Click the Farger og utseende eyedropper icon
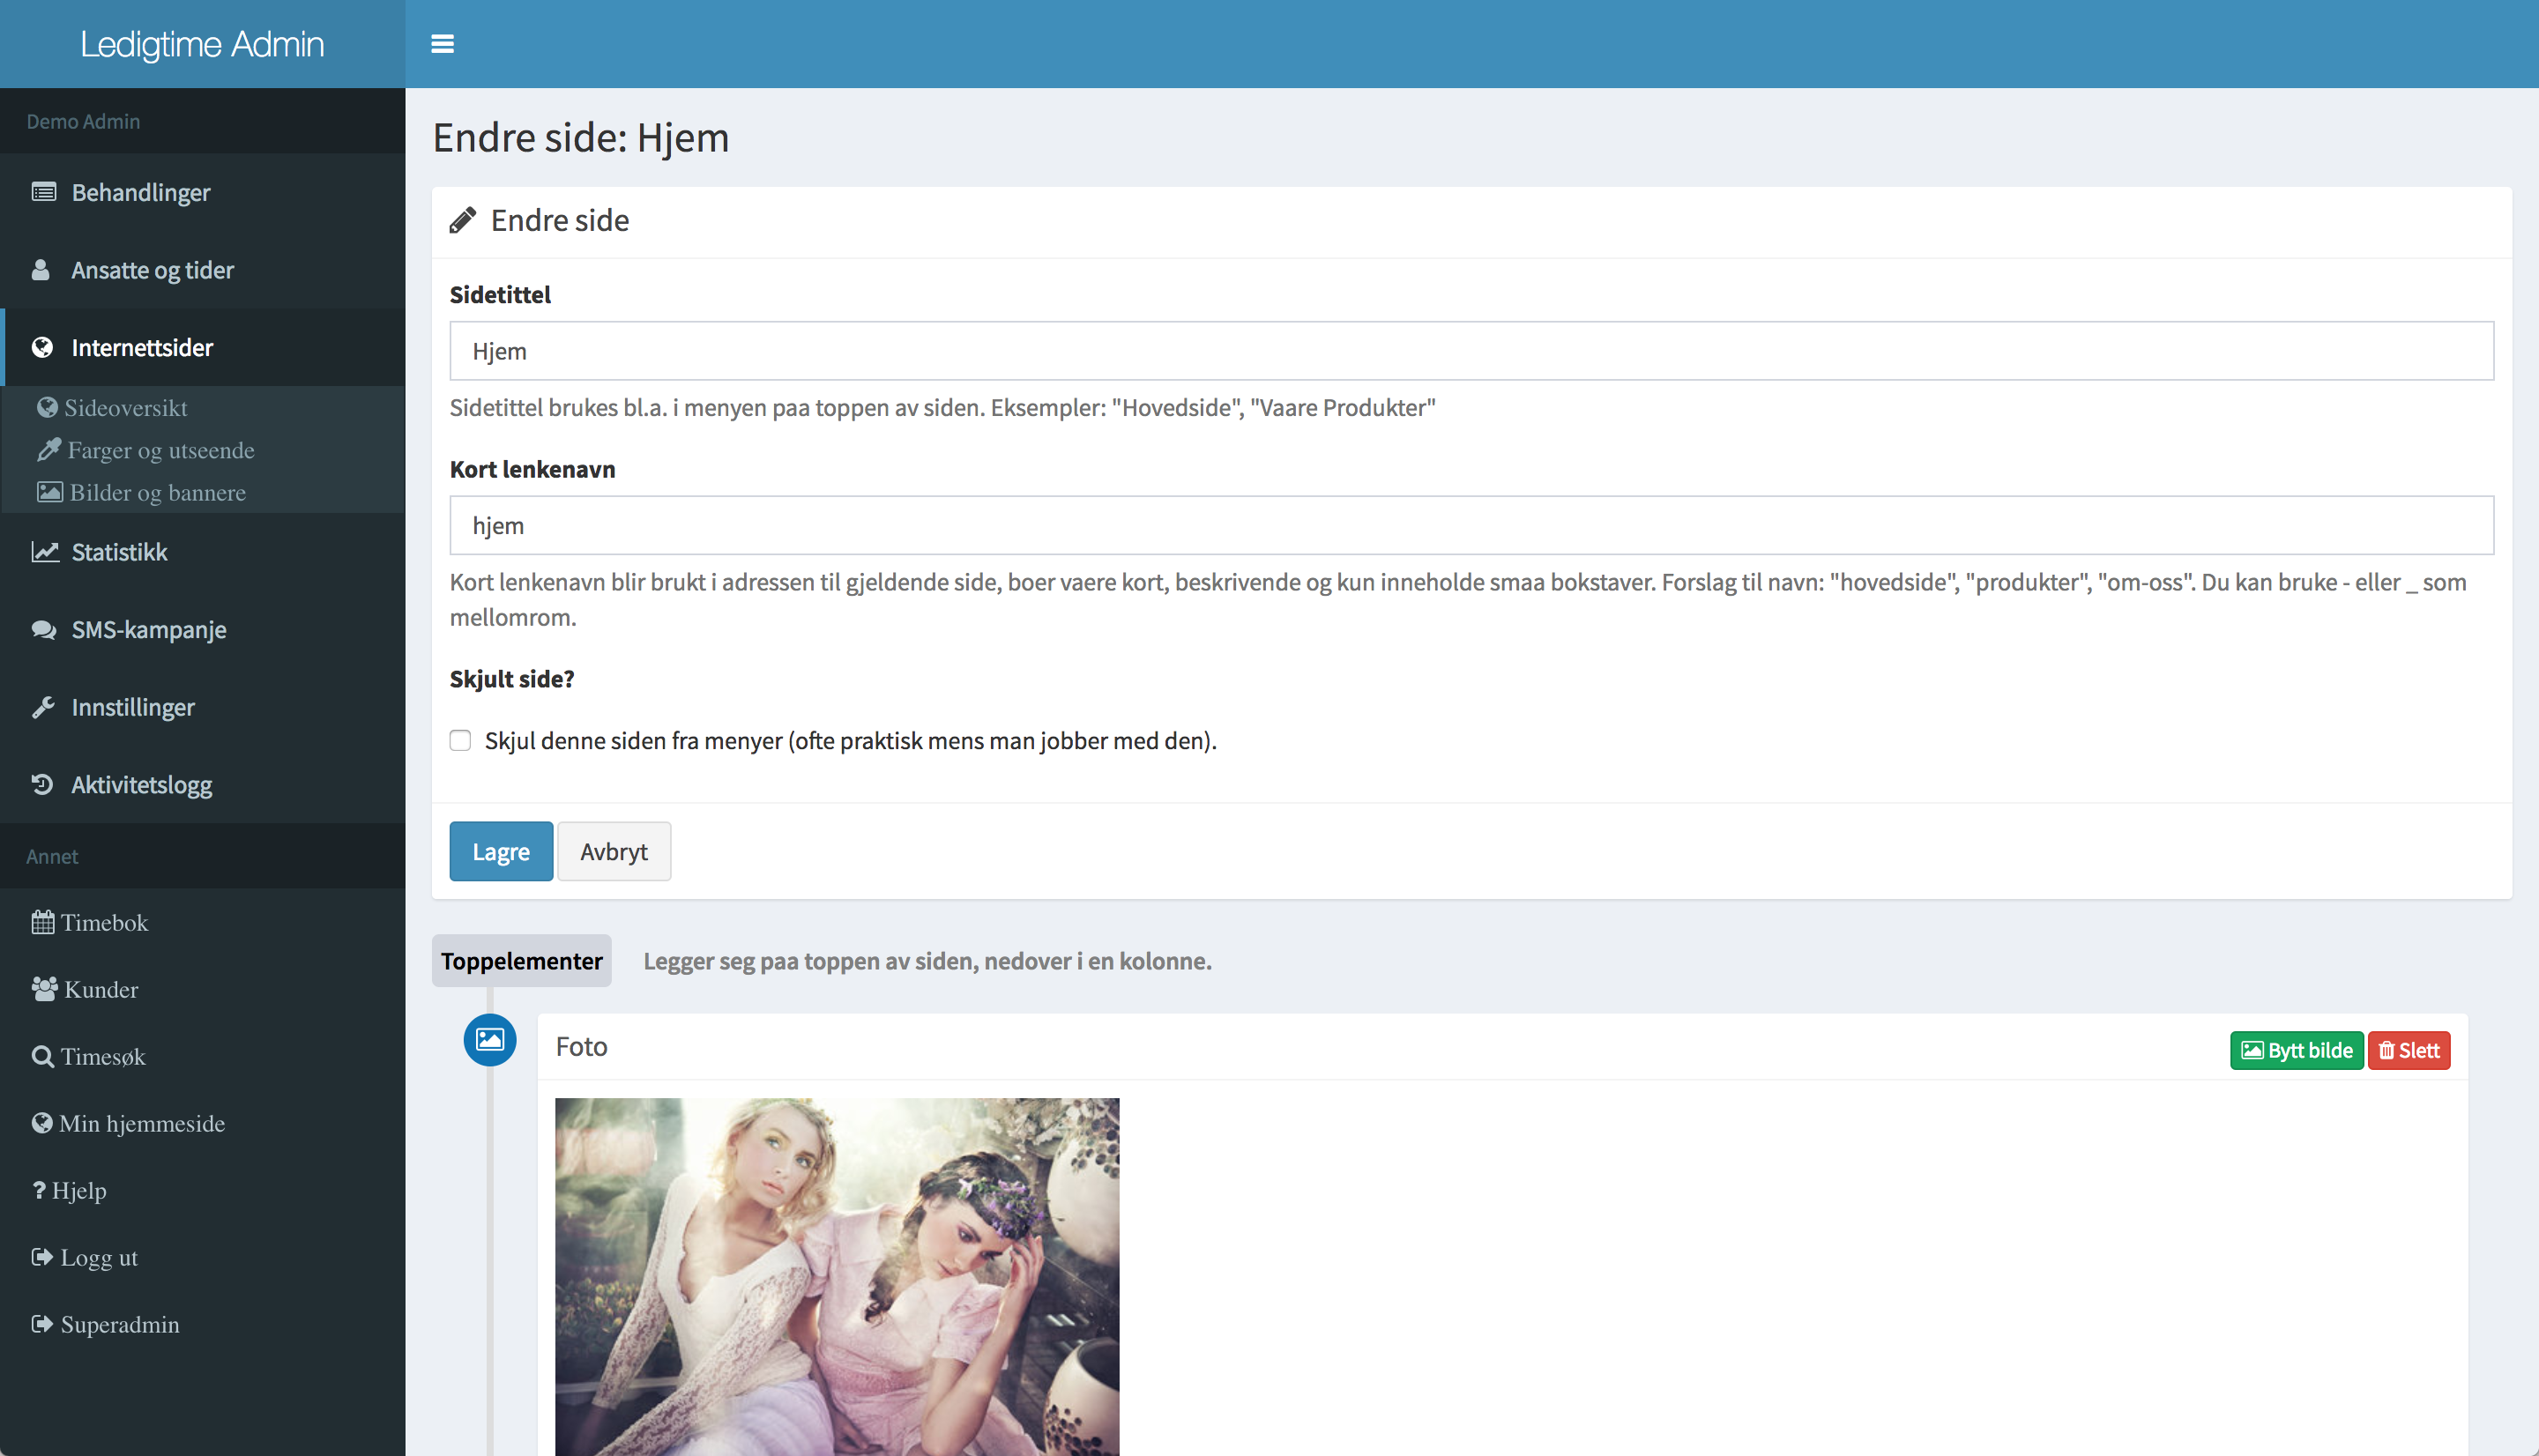The image size is (2539, 1456). click(x=49, y=450)
